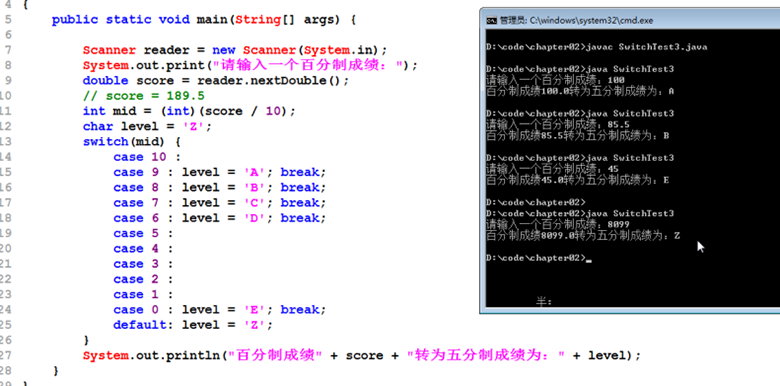The height and width of the screenshot is (386, 780).
Task: Click the IME half-width indicator in the console
Action: [544, 301]
